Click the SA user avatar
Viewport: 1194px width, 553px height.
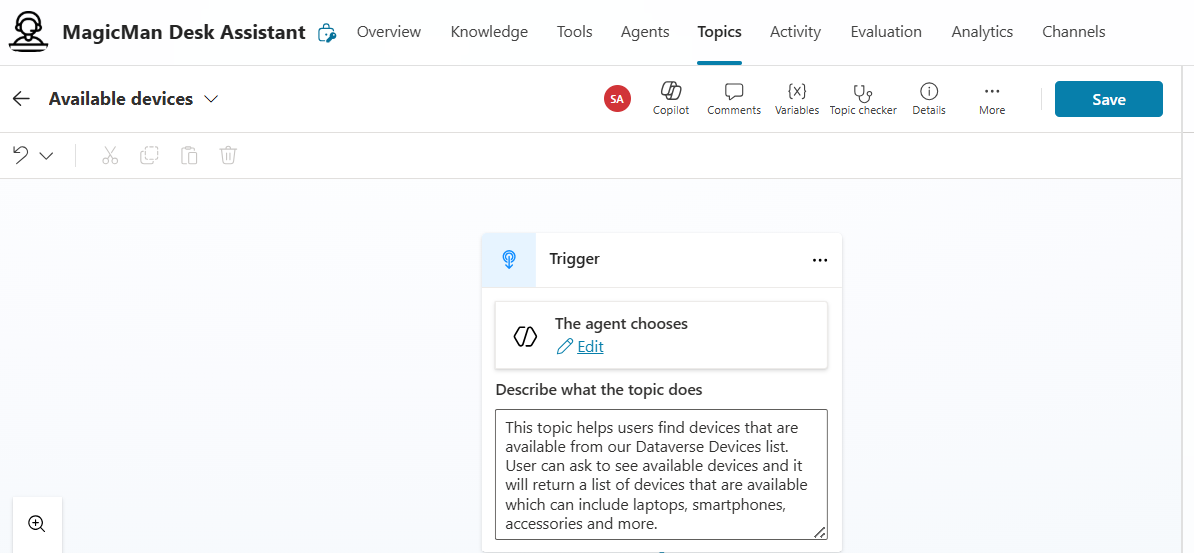pyautogui.click(x=618, y=99)
